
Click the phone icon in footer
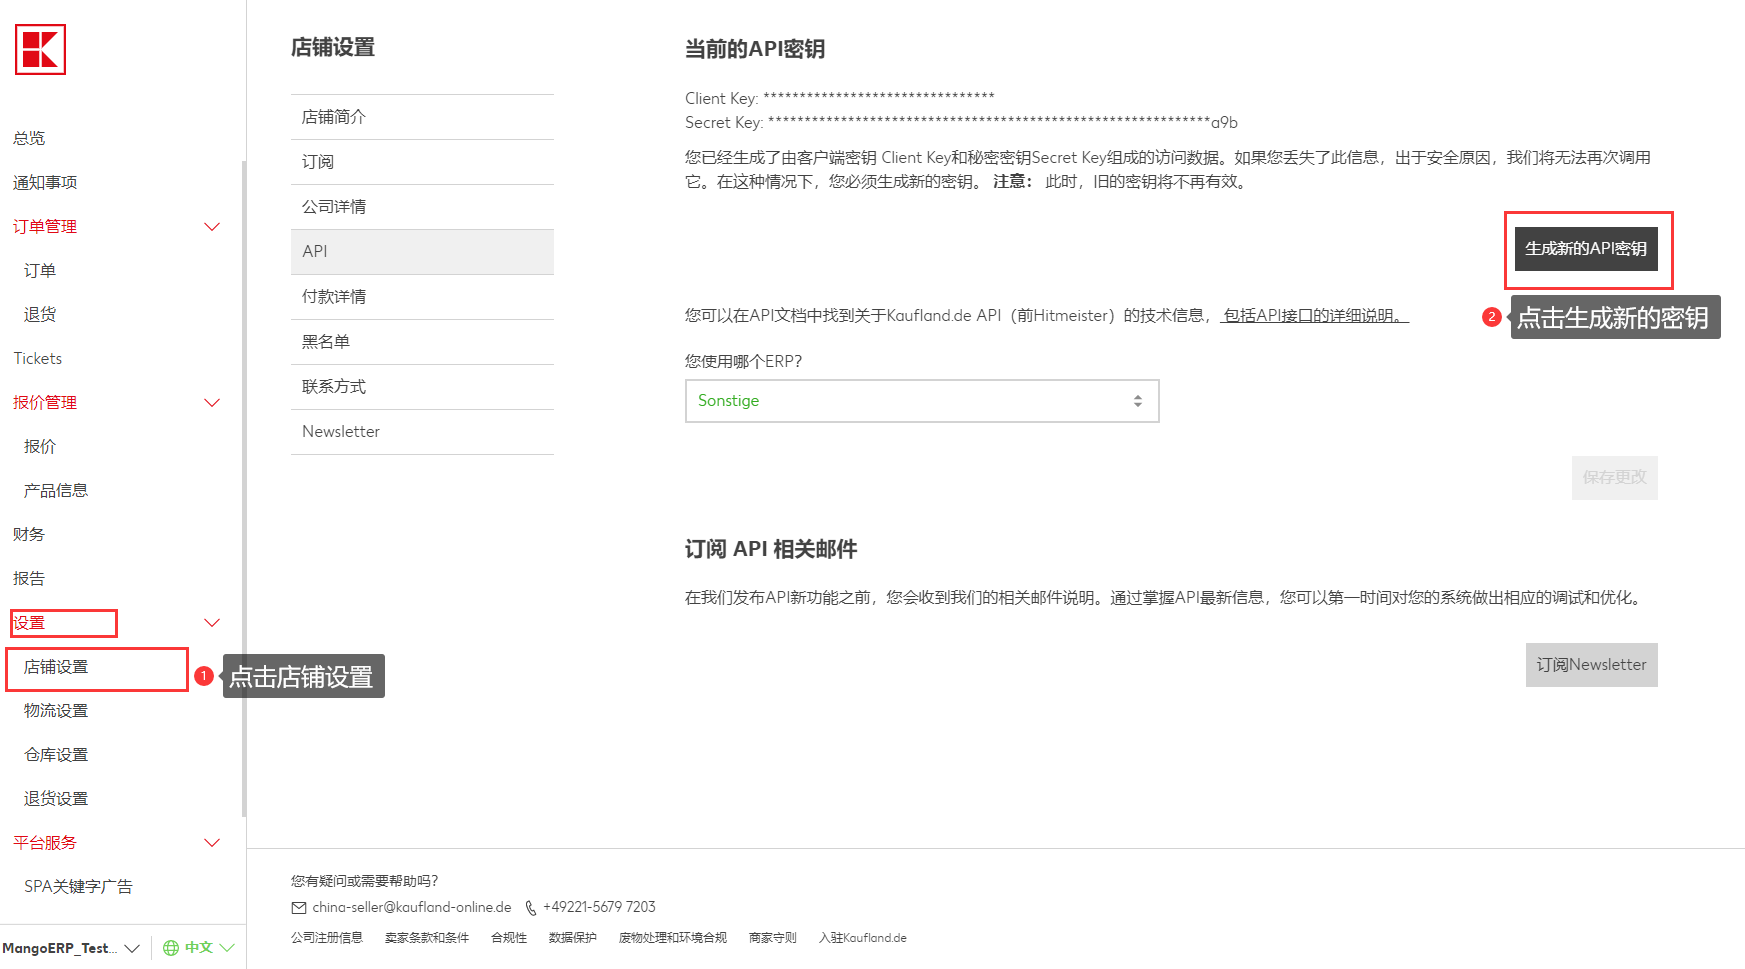[531, 908]
